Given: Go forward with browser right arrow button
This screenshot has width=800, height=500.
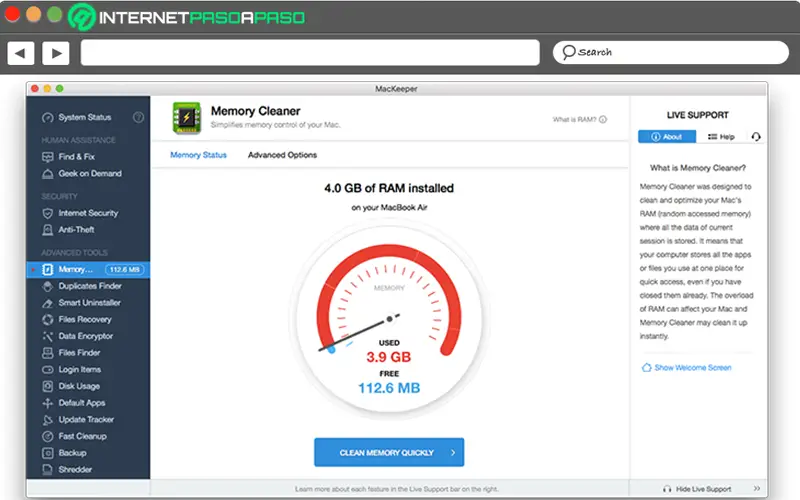Looking at the screenshot, I should 56,53.
